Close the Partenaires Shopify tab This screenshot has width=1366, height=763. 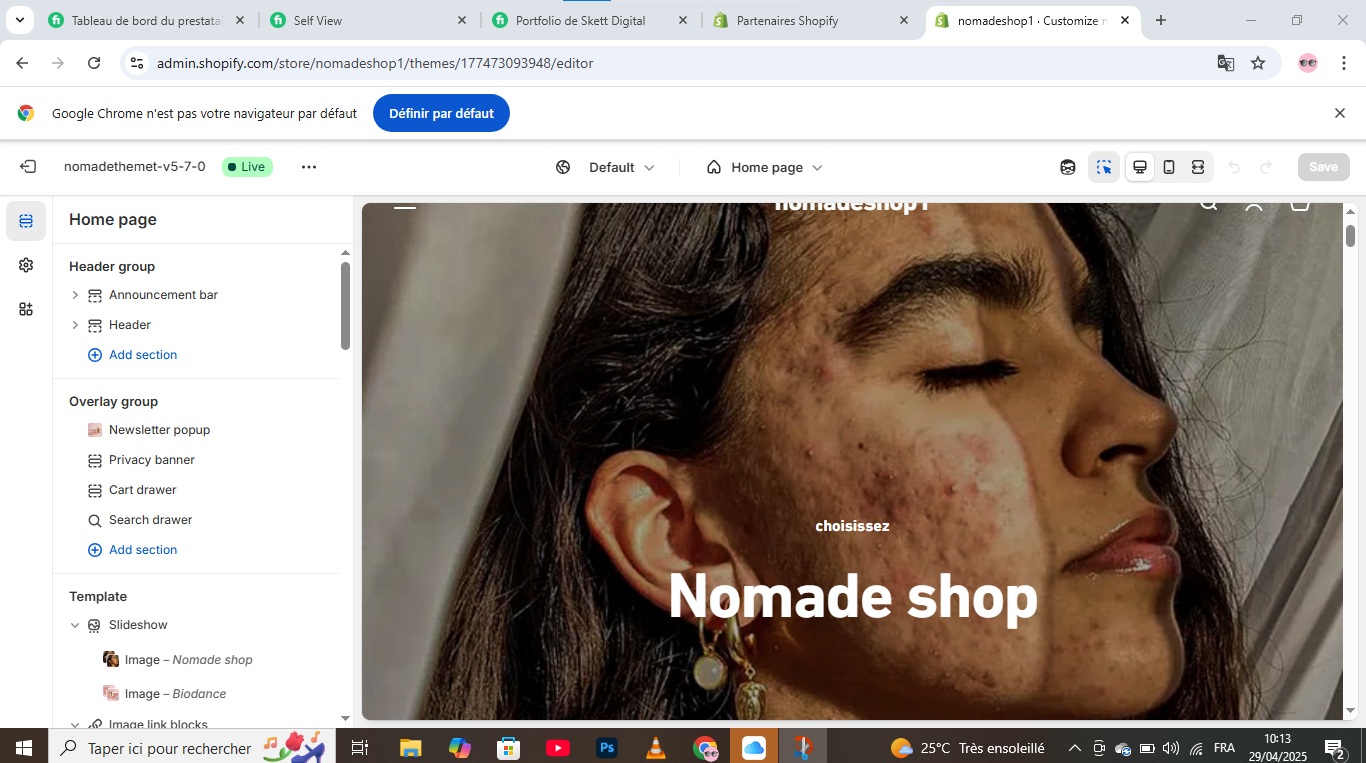coord(904,20)
